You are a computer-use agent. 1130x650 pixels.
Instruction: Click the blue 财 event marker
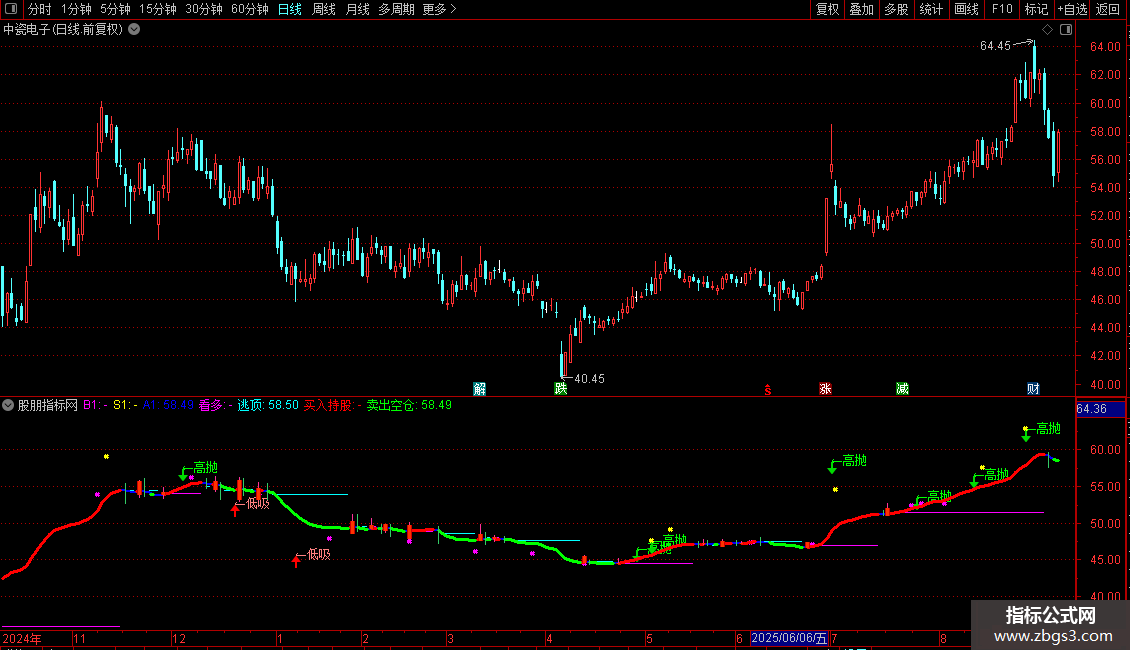1033,389
